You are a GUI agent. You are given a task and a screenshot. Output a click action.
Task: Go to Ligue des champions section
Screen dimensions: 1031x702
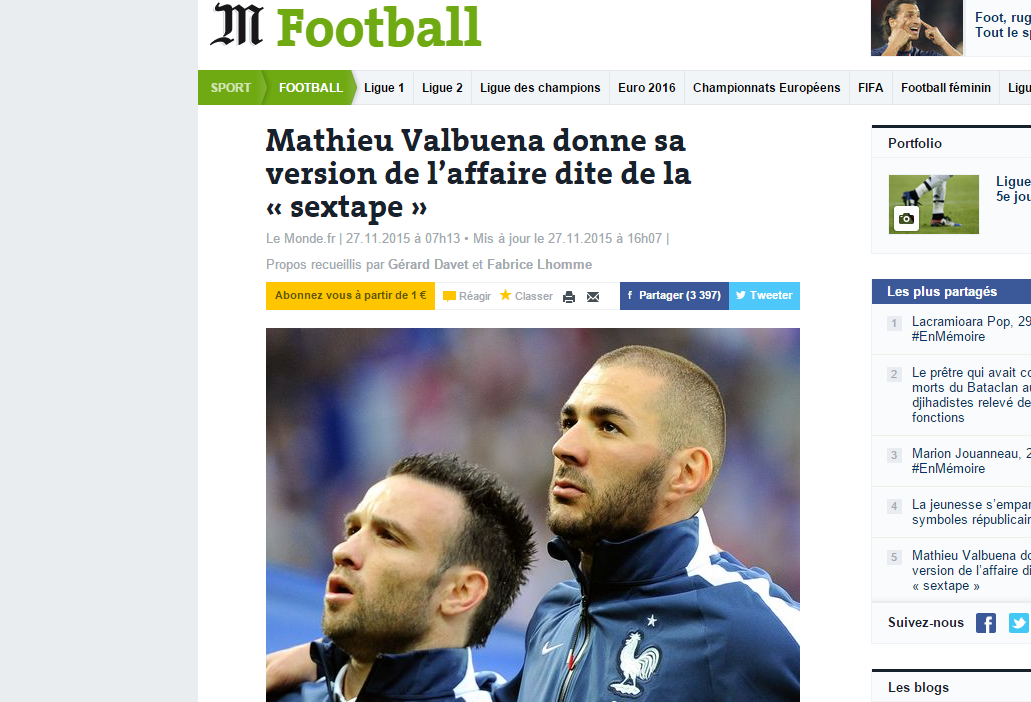(540, 87)
